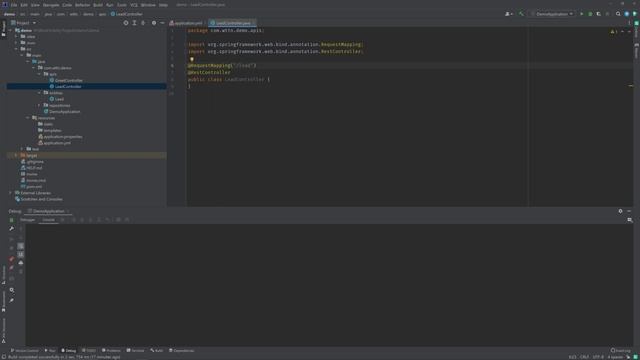Image resolution: width=640 pixels, height=360 pixels.
Task: Open Event Log from the bottom right
Action: (x=620, y=350)
